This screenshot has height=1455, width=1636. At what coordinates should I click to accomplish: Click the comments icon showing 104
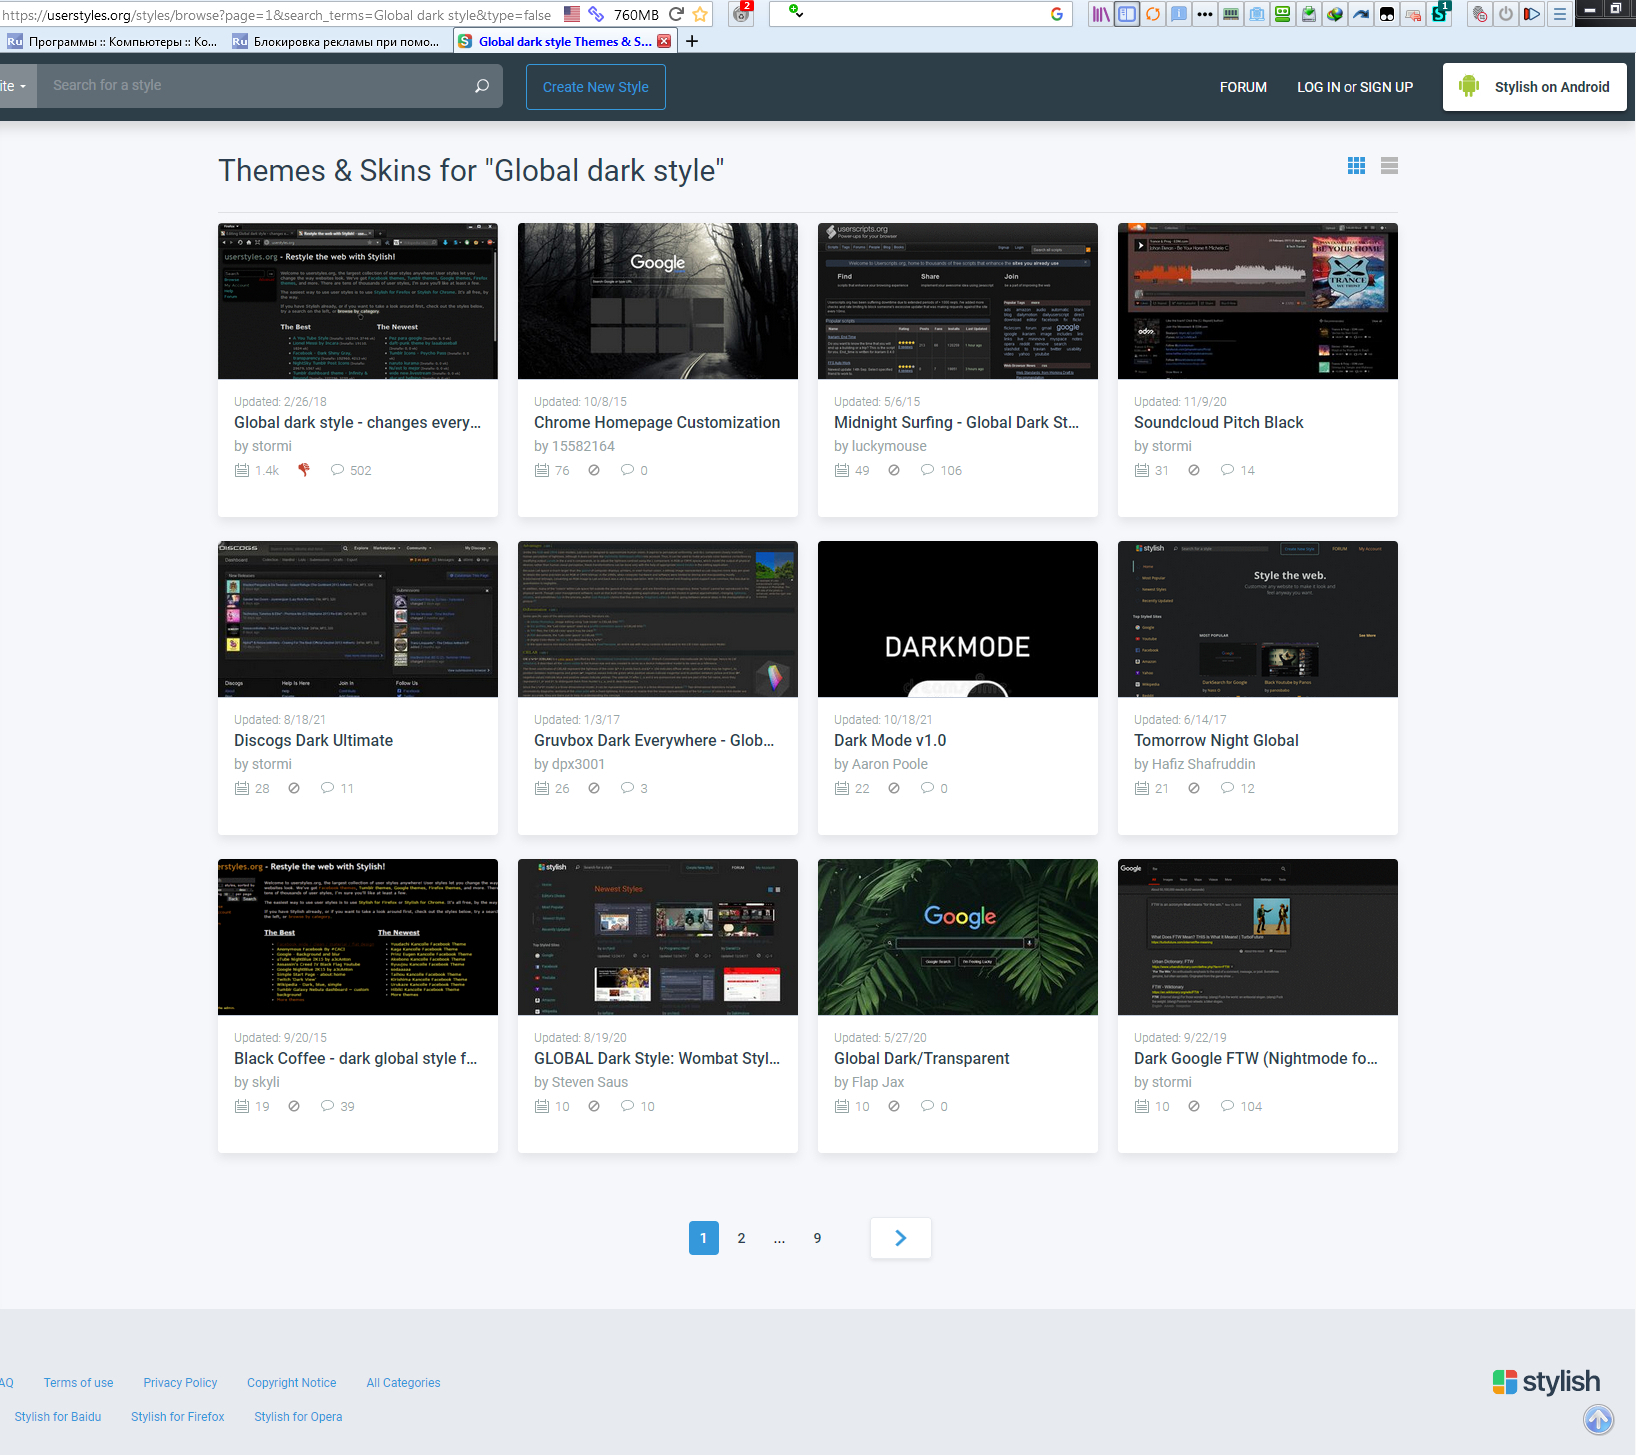pyautogui.click(x=1227, y=1106)
